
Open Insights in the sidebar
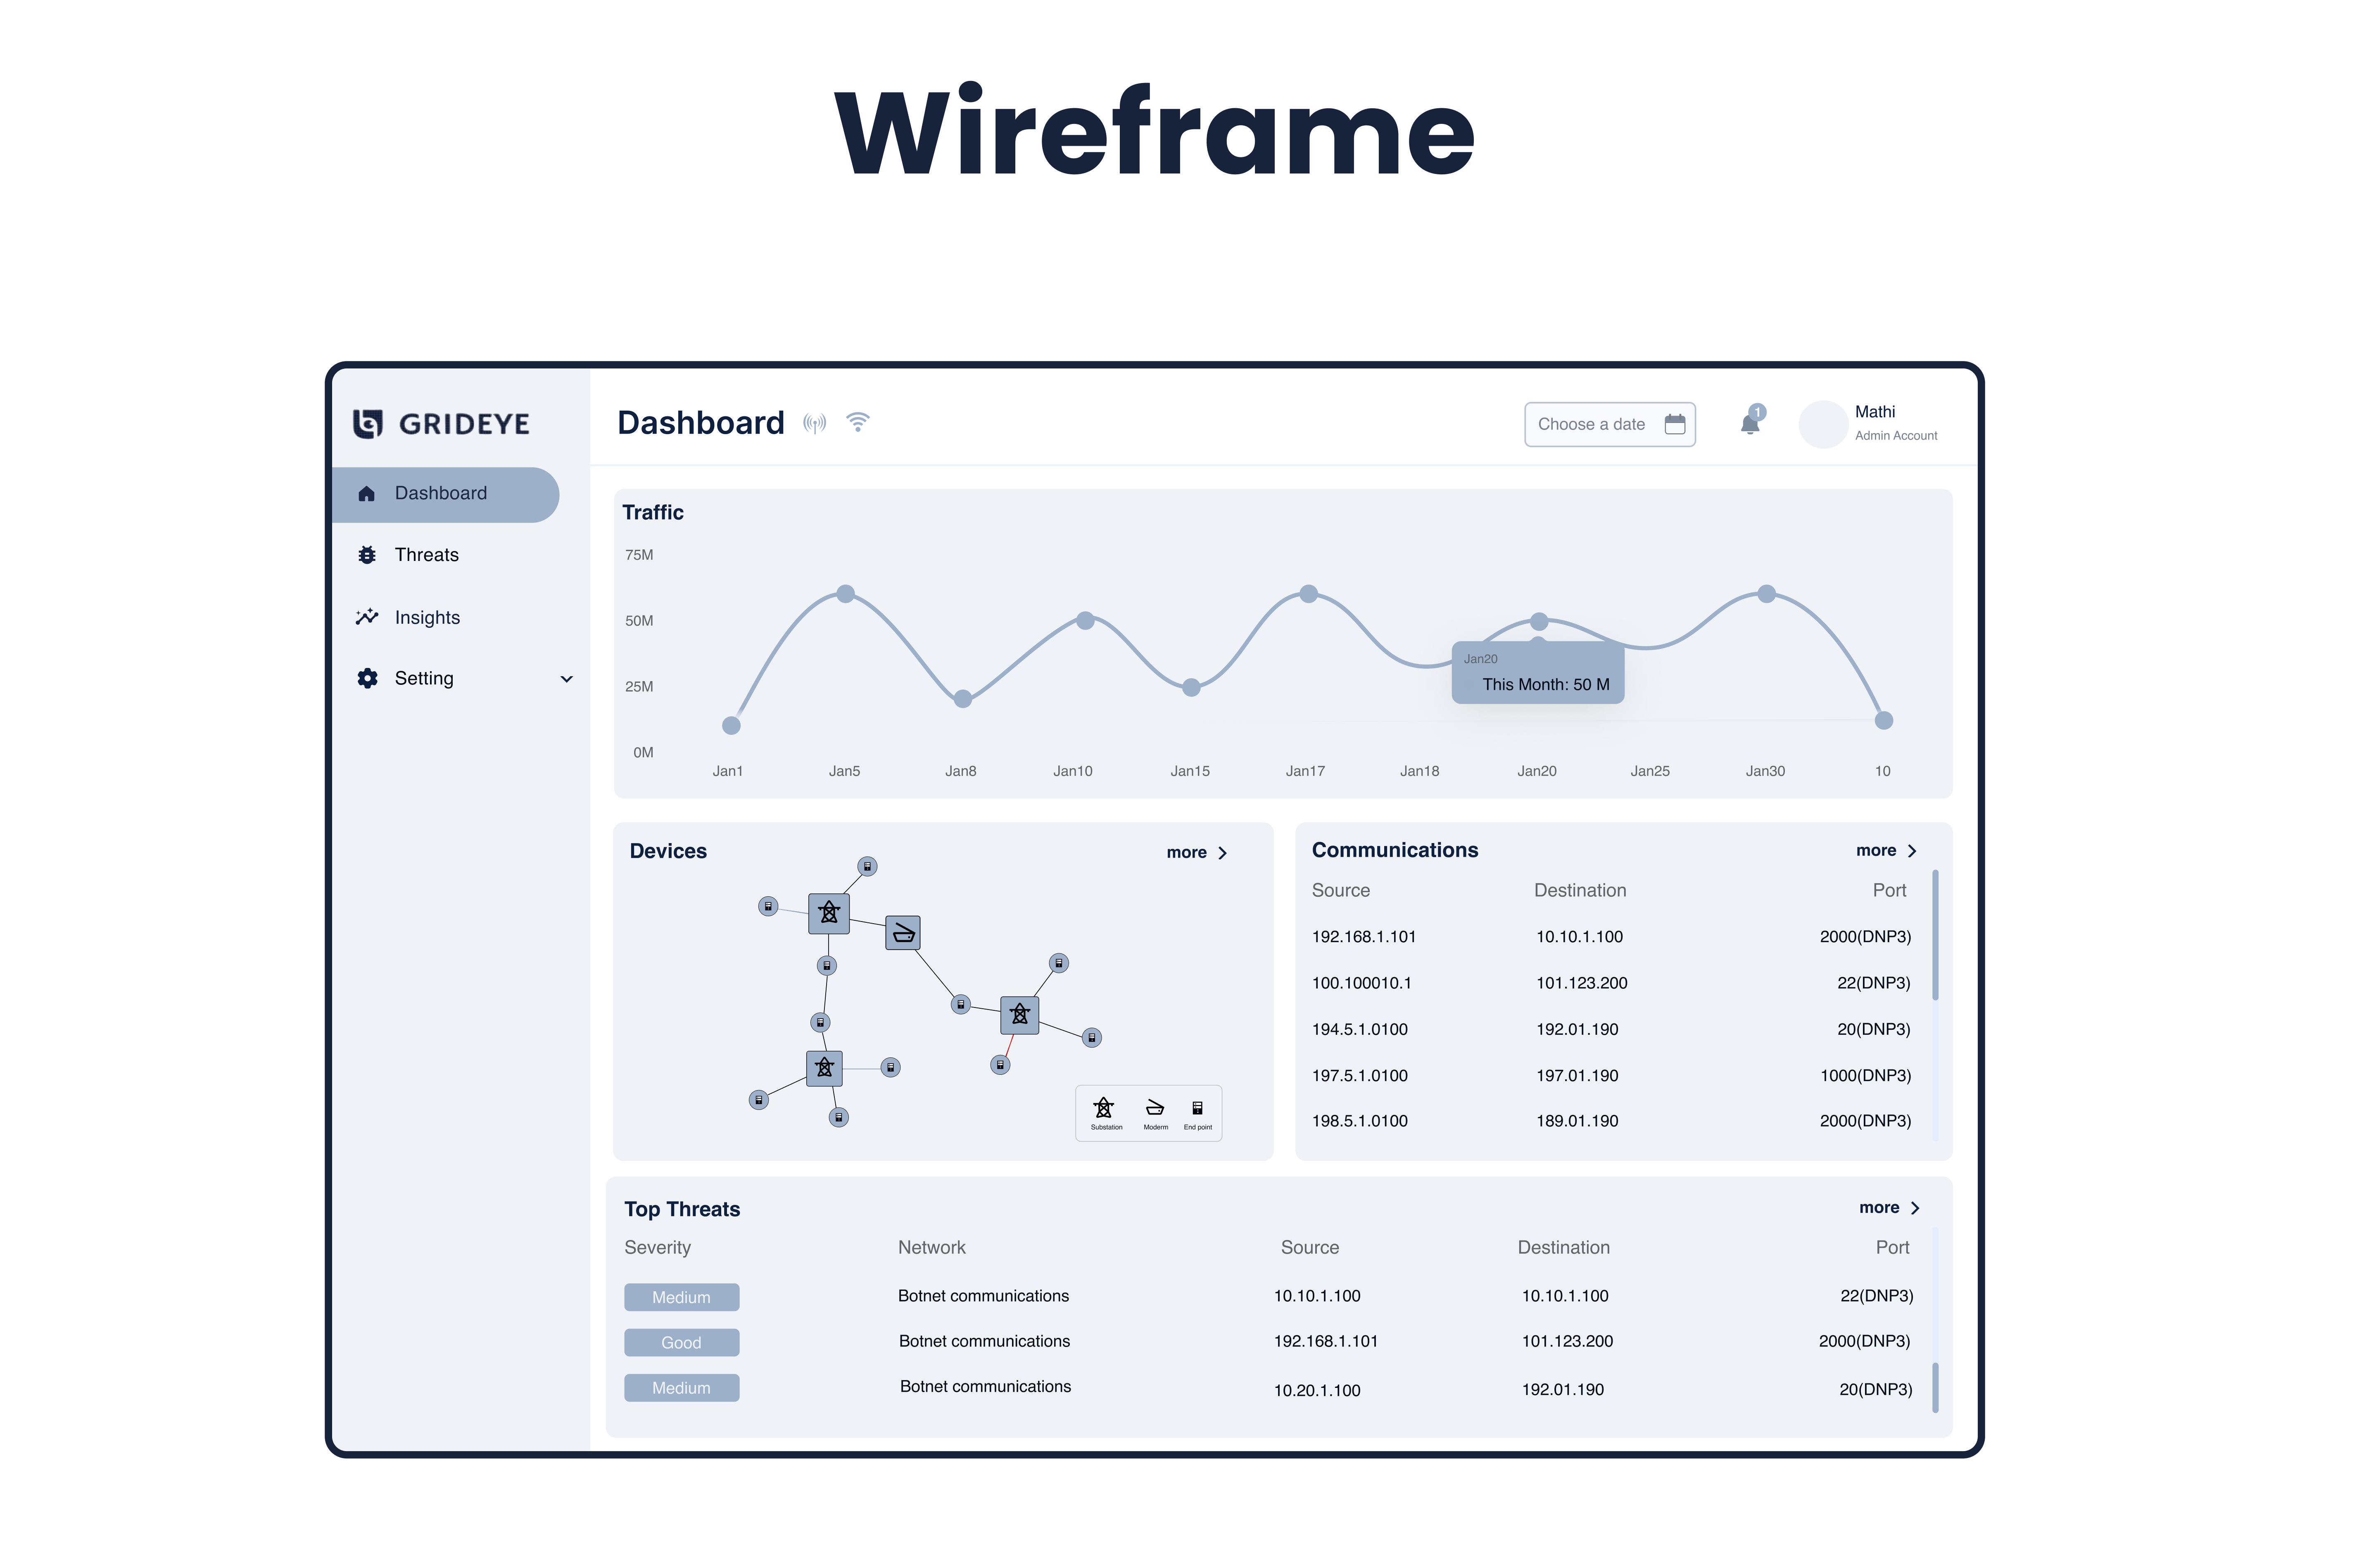coord(427,617)
